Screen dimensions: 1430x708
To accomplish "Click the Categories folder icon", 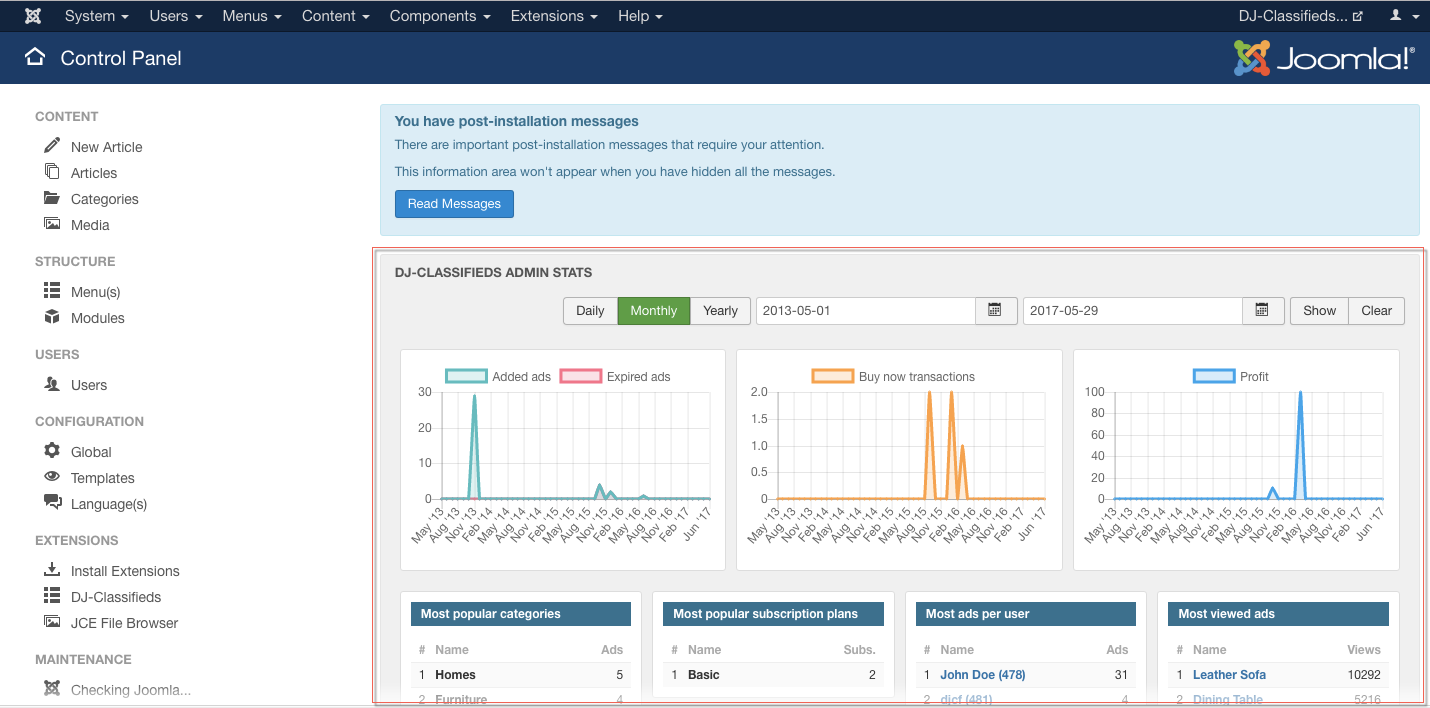I will (52, 198).
